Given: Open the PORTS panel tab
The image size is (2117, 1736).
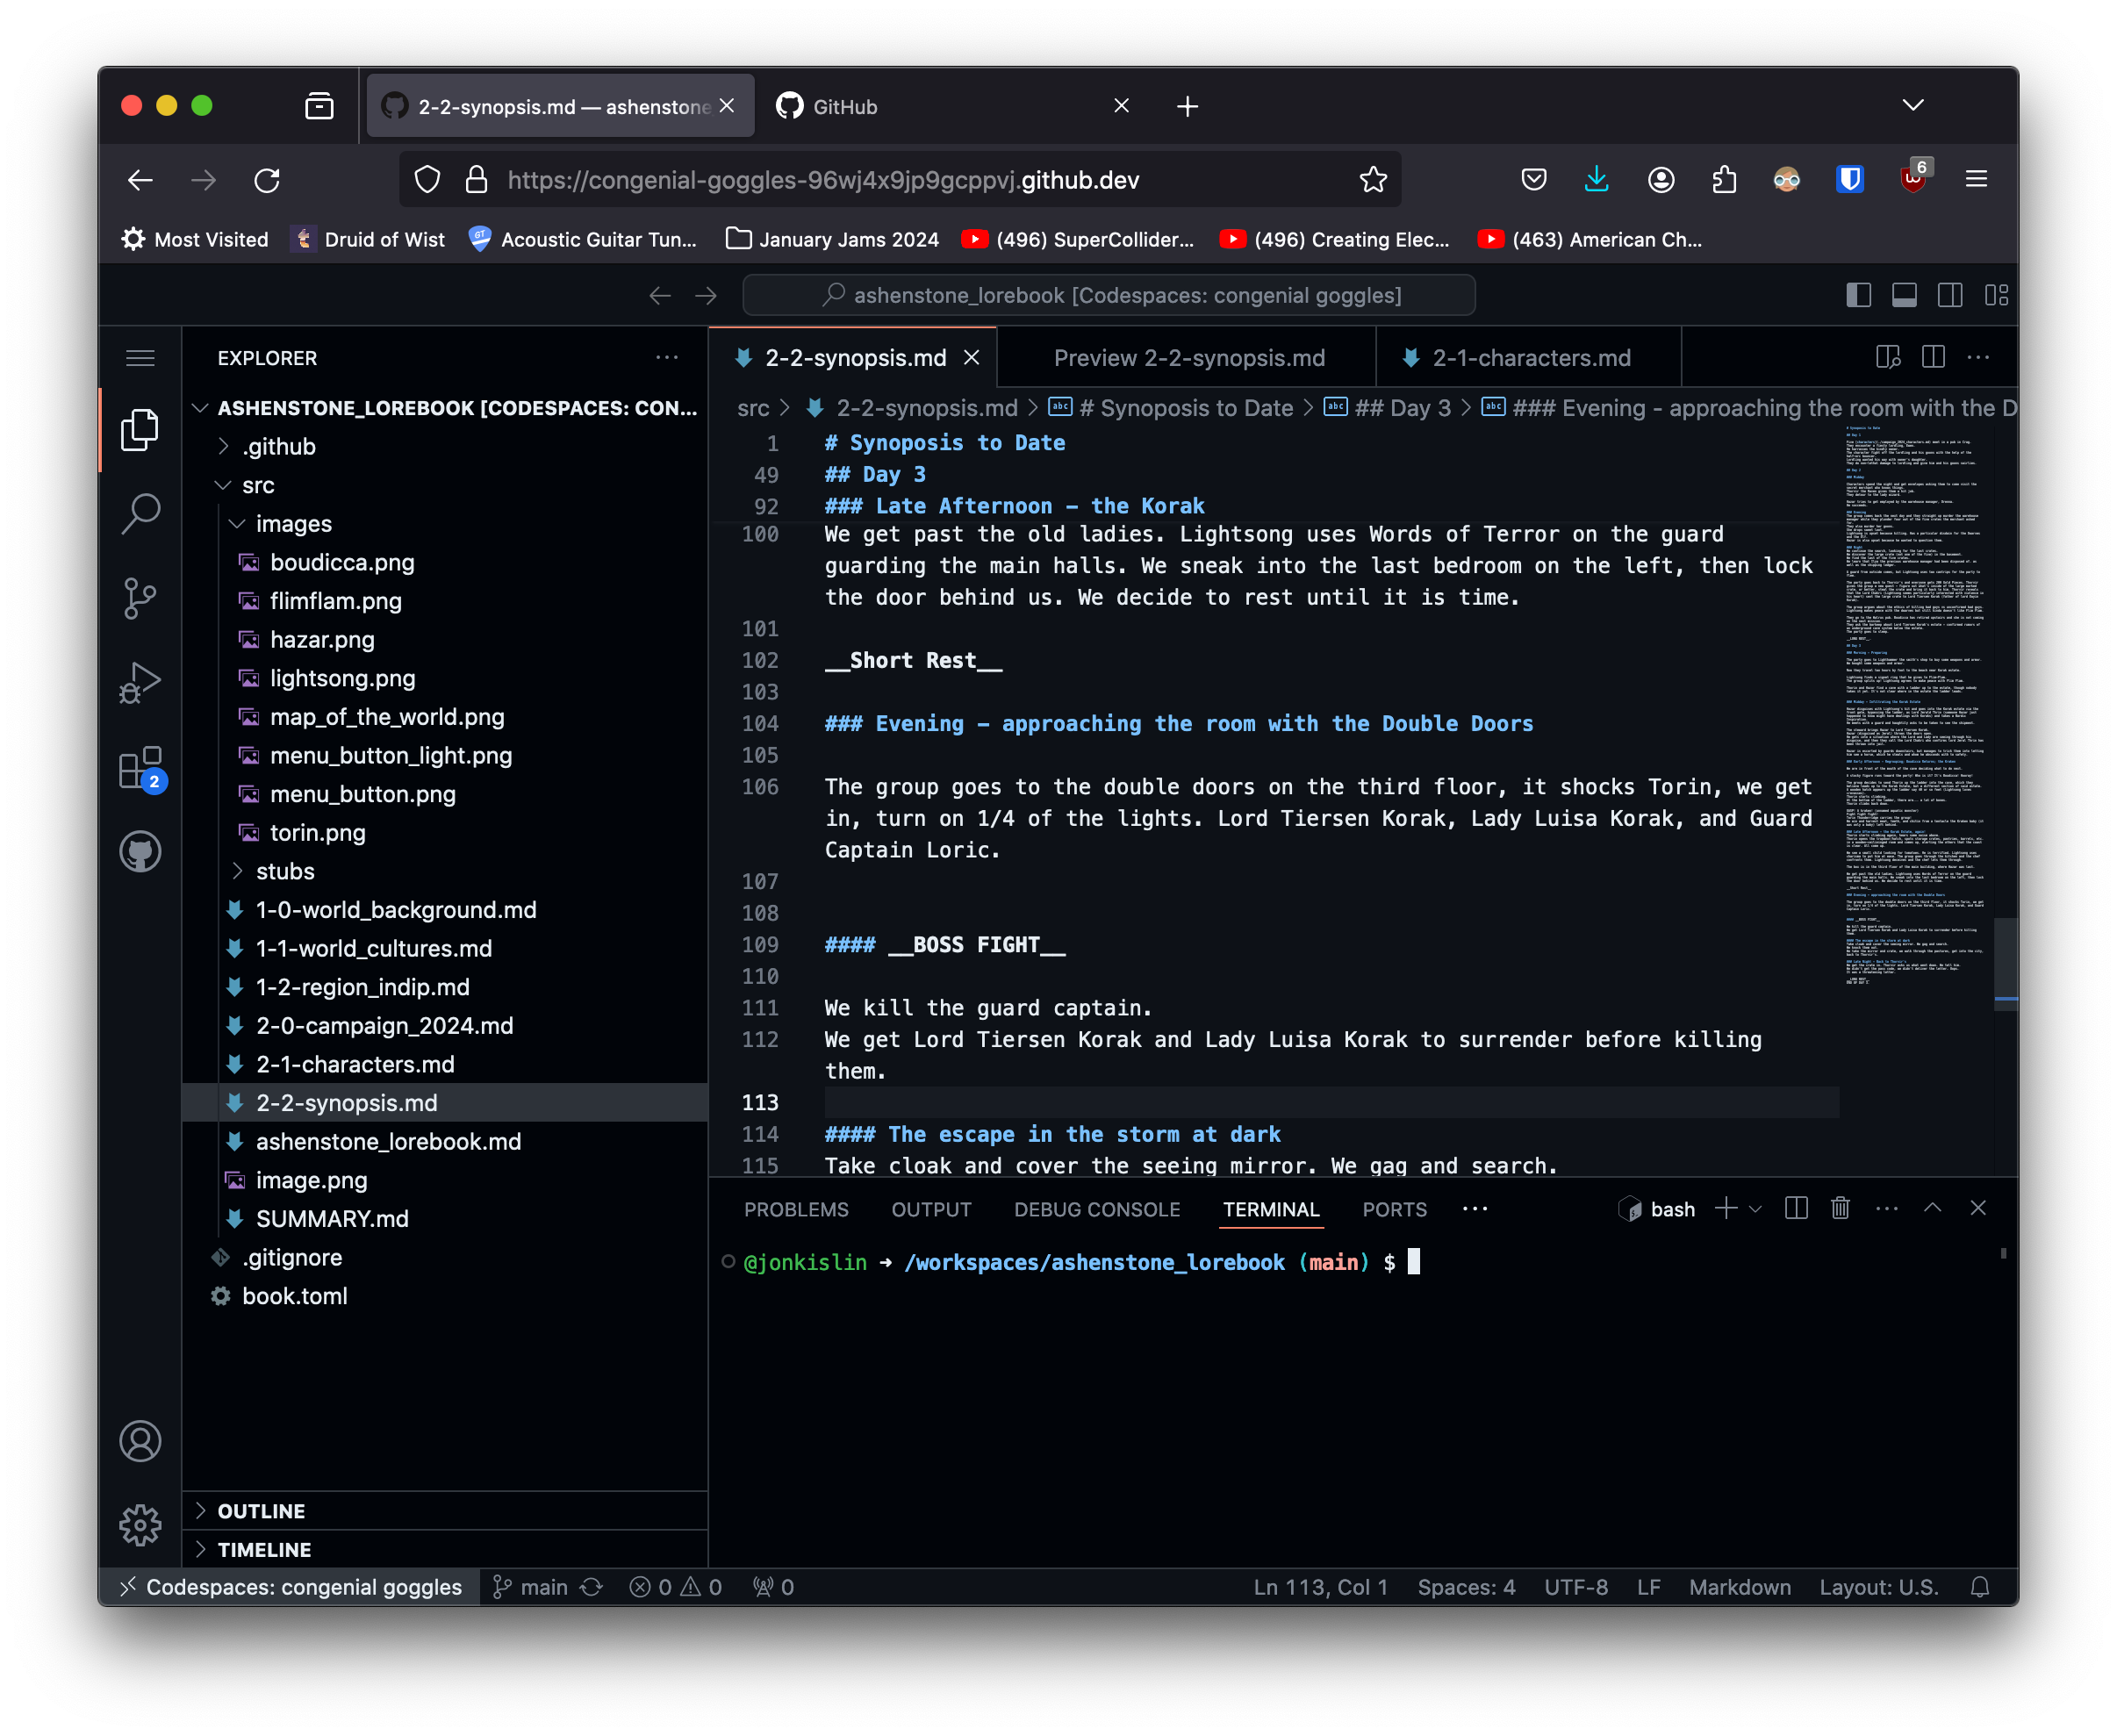Looking at the screenshot, I should click(1394, 1209).
